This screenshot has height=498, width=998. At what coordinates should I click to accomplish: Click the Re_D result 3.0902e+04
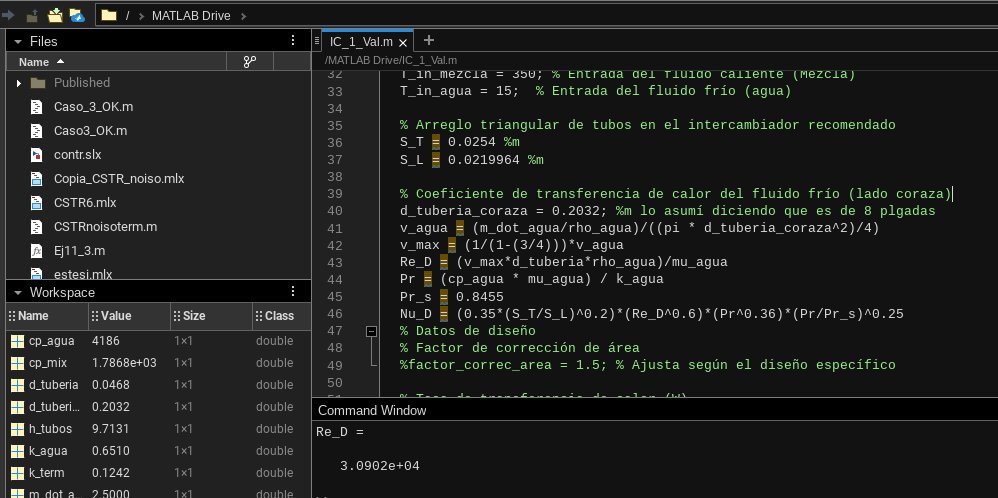coord(379,466)
